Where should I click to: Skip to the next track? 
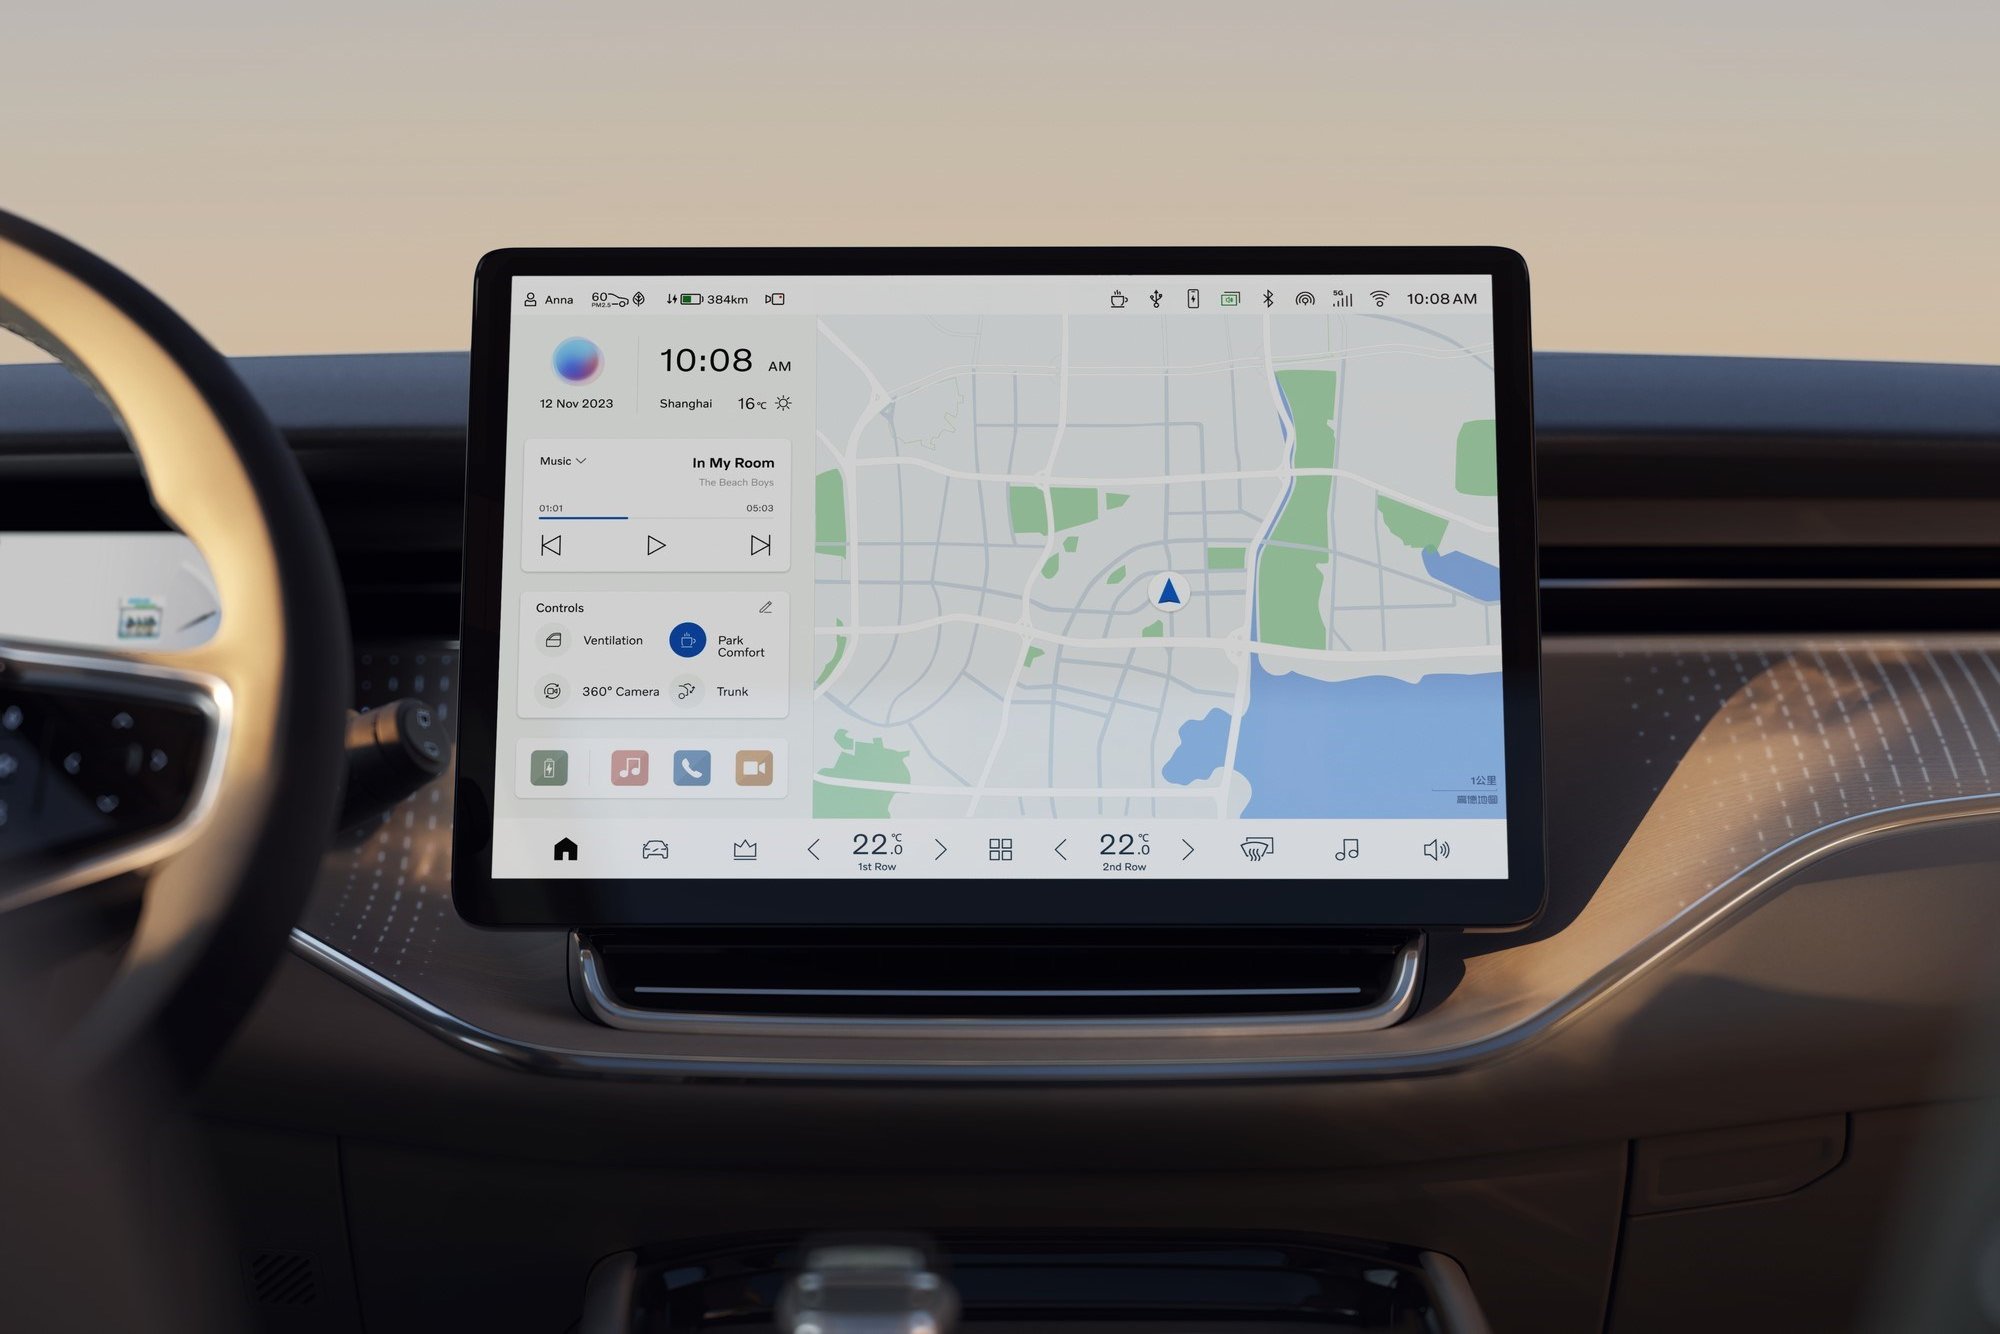(760, 551)
